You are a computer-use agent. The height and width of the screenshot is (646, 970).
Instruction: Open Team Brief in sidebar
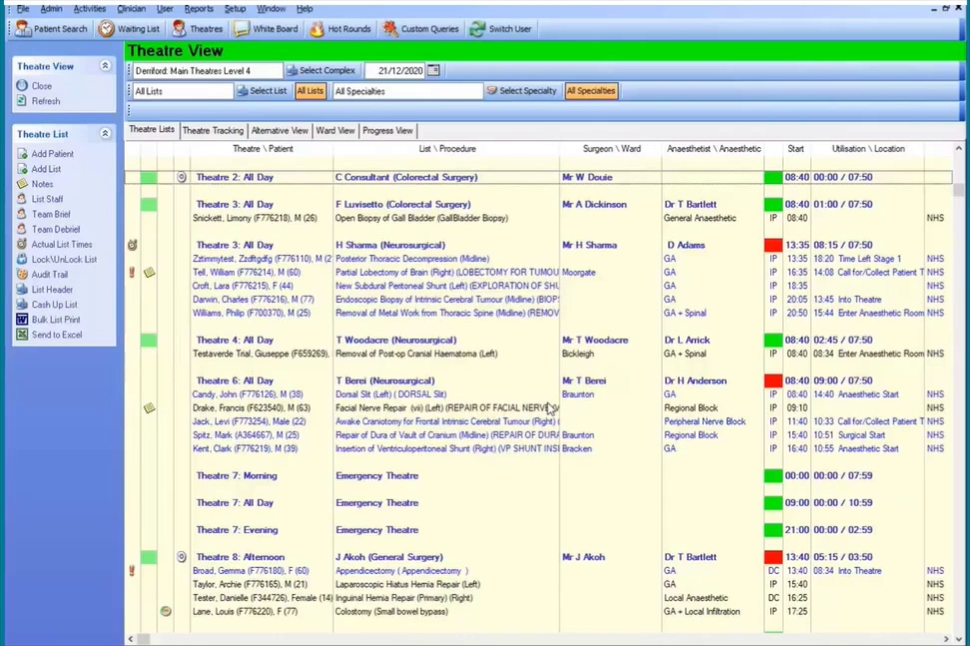[44, 214]
